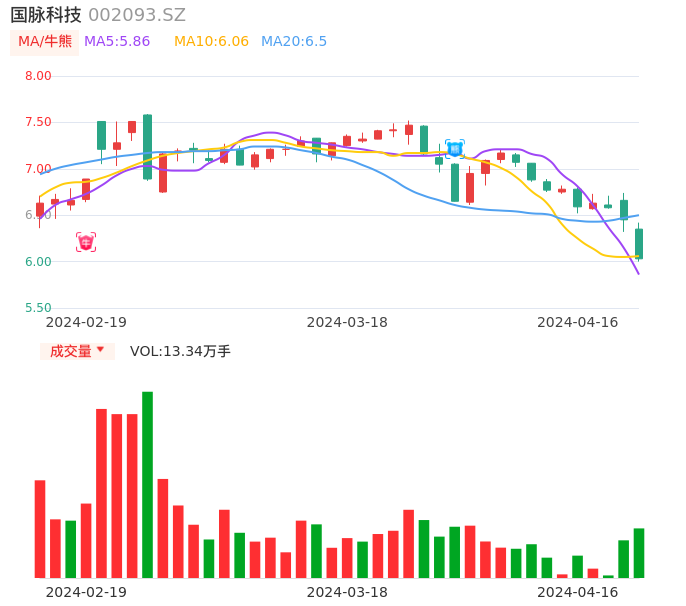Image resolution: width=686 pixels, height=606 pixels.
Task: Click the red bull signal marker icon
Action: click(86, 242)
